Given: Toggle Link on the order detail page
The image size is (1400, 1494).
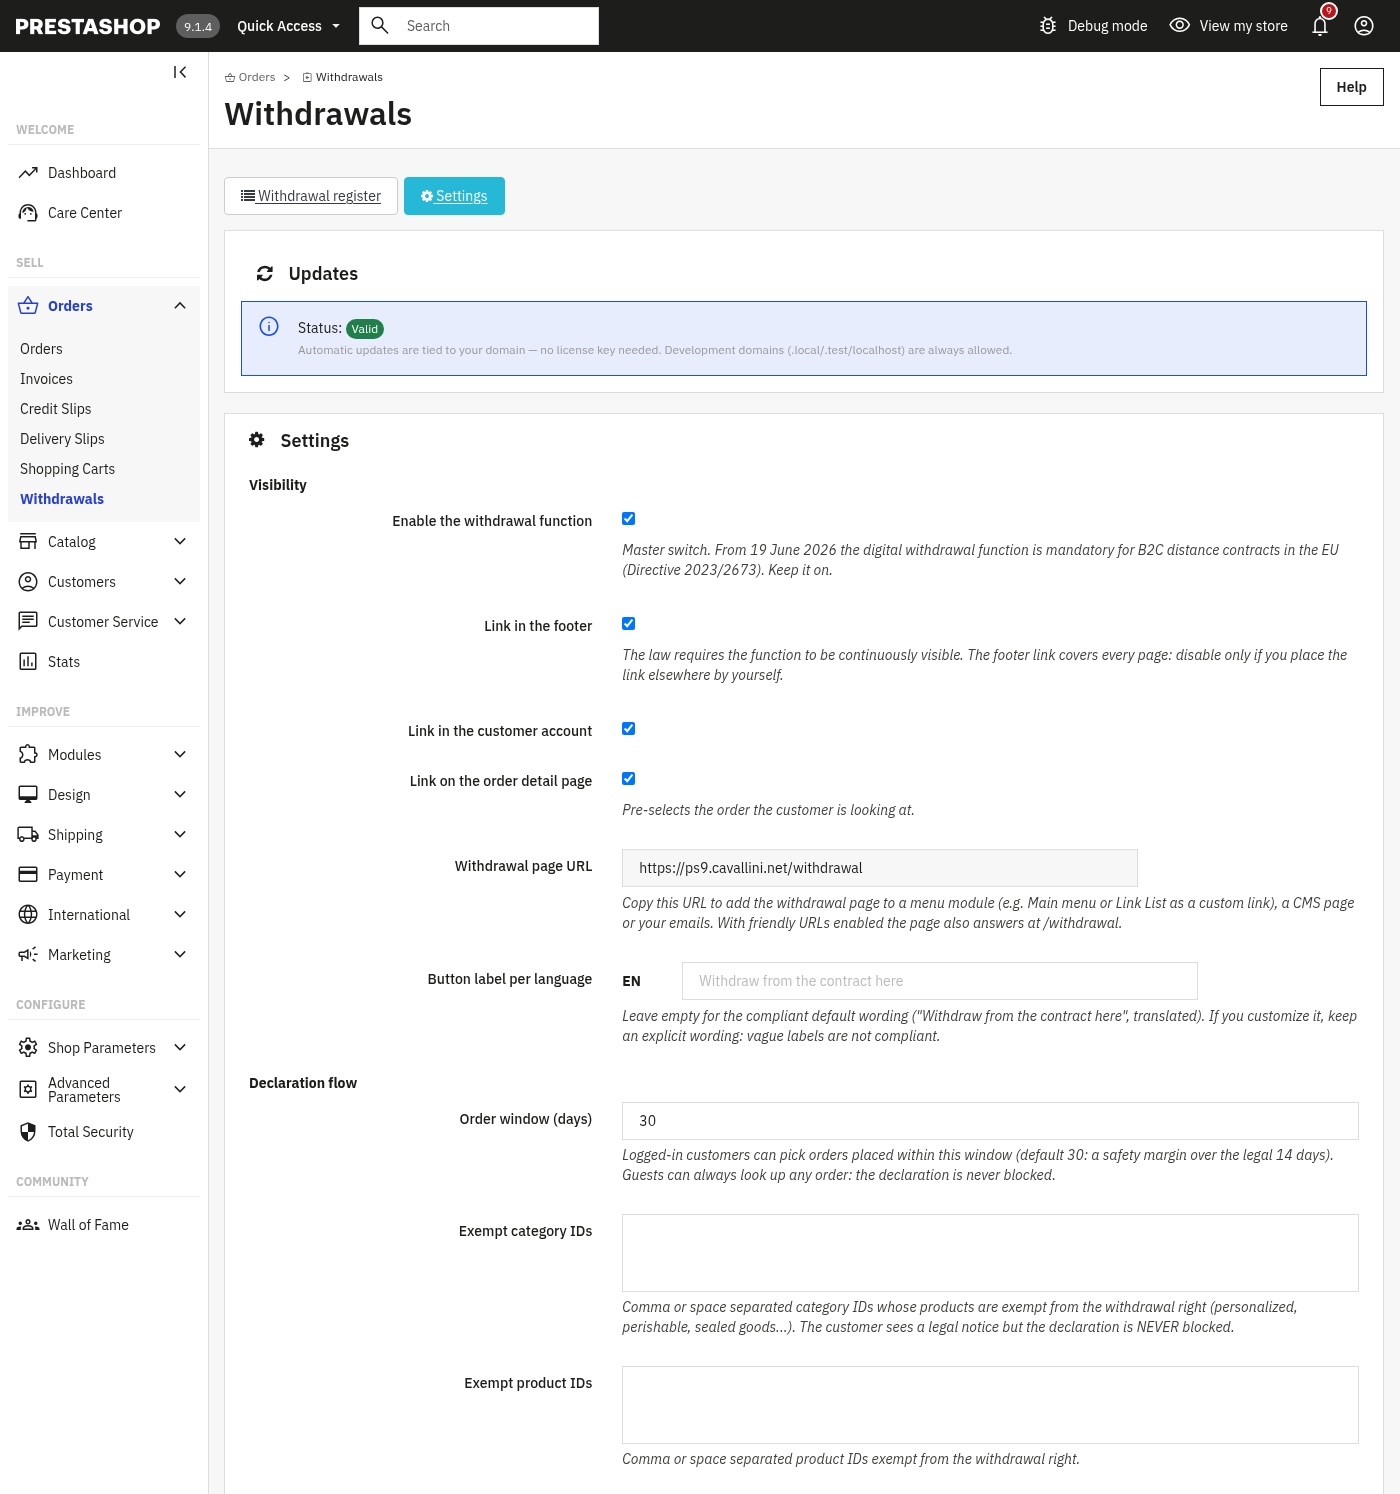Looking at the screenshot, I should tap(629, 779).
